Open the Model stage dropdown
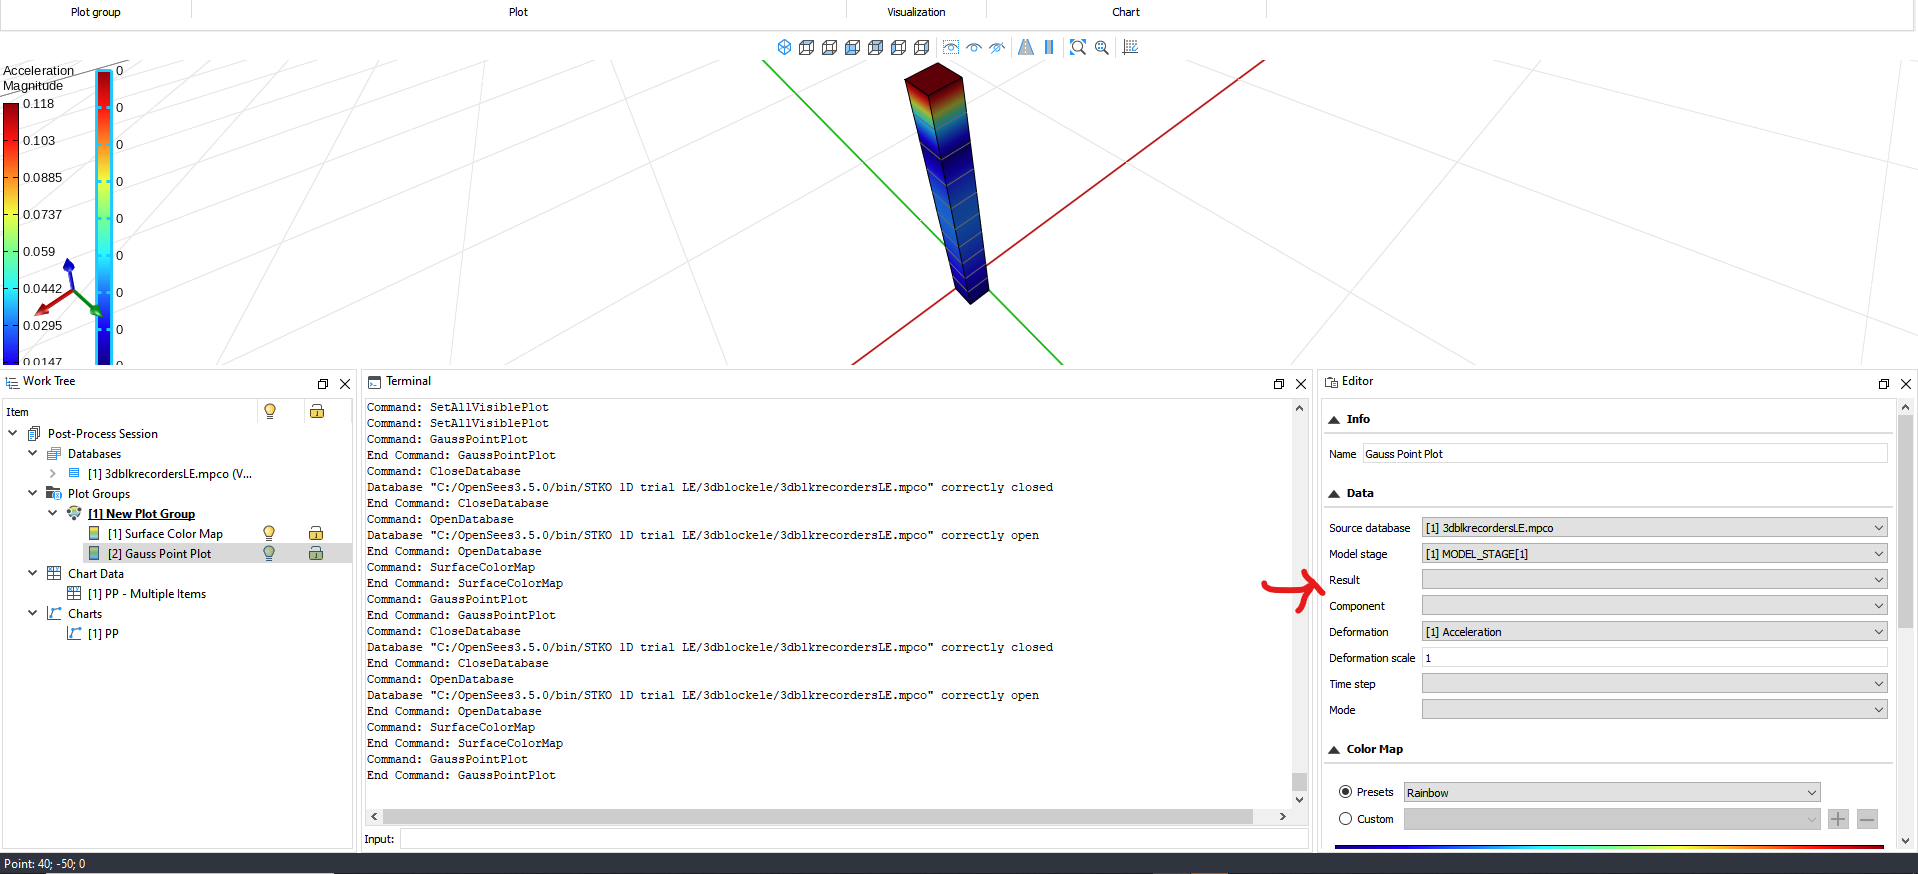Image resolution: width=1918 pixels, height=874 pixels. [1654, 554]
